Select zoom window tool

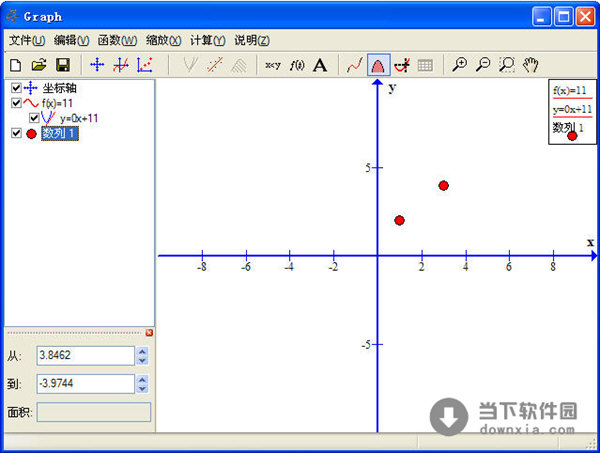tap(507, 65)
